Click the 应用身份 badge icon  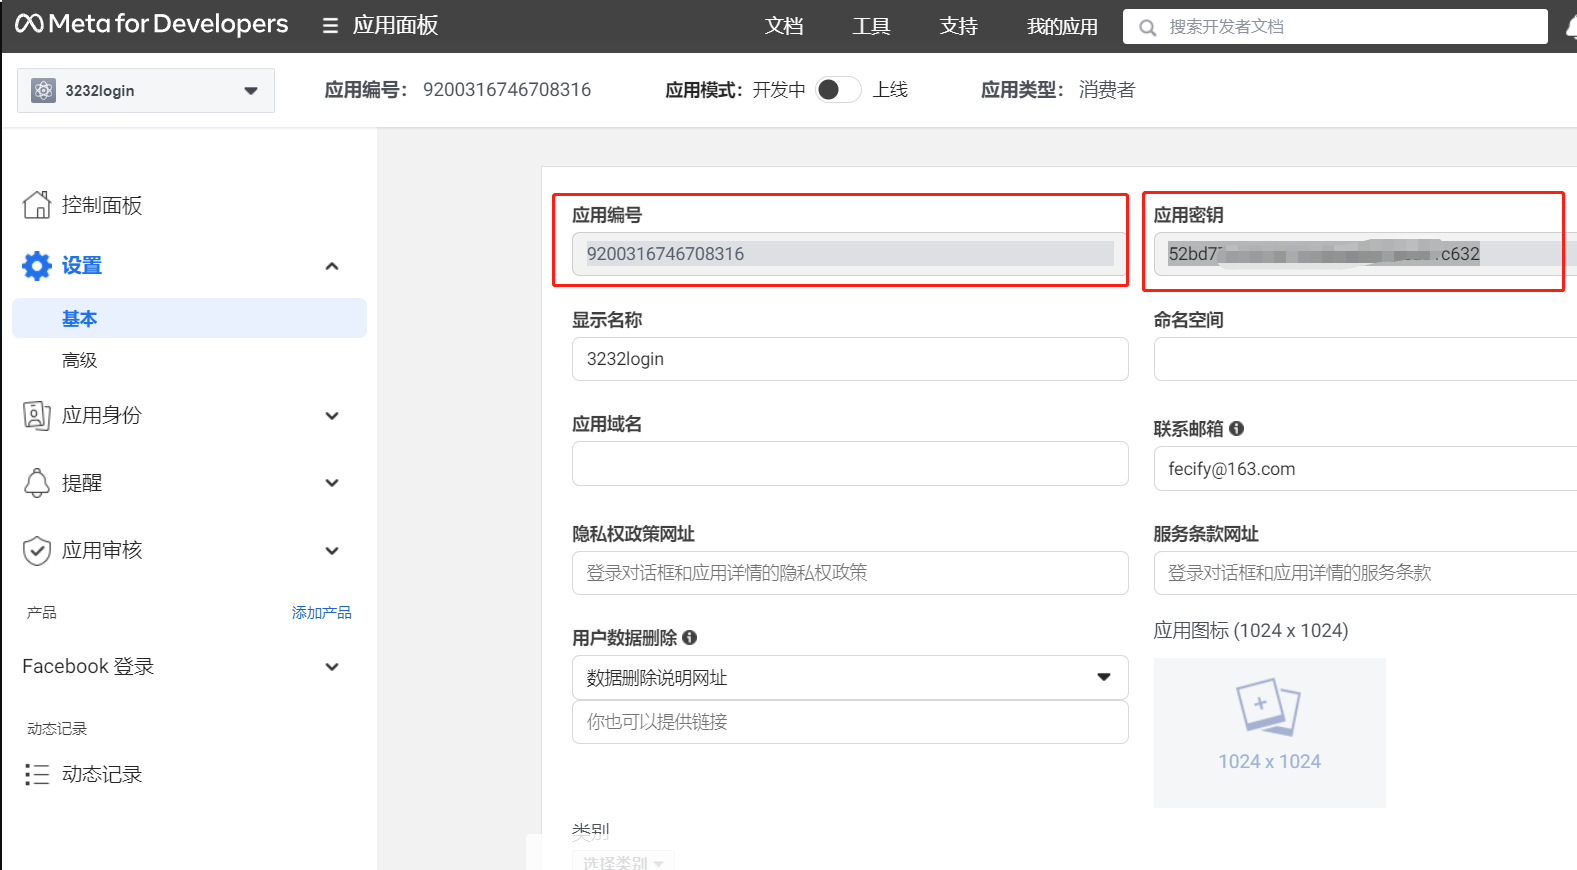pos(37,415)
